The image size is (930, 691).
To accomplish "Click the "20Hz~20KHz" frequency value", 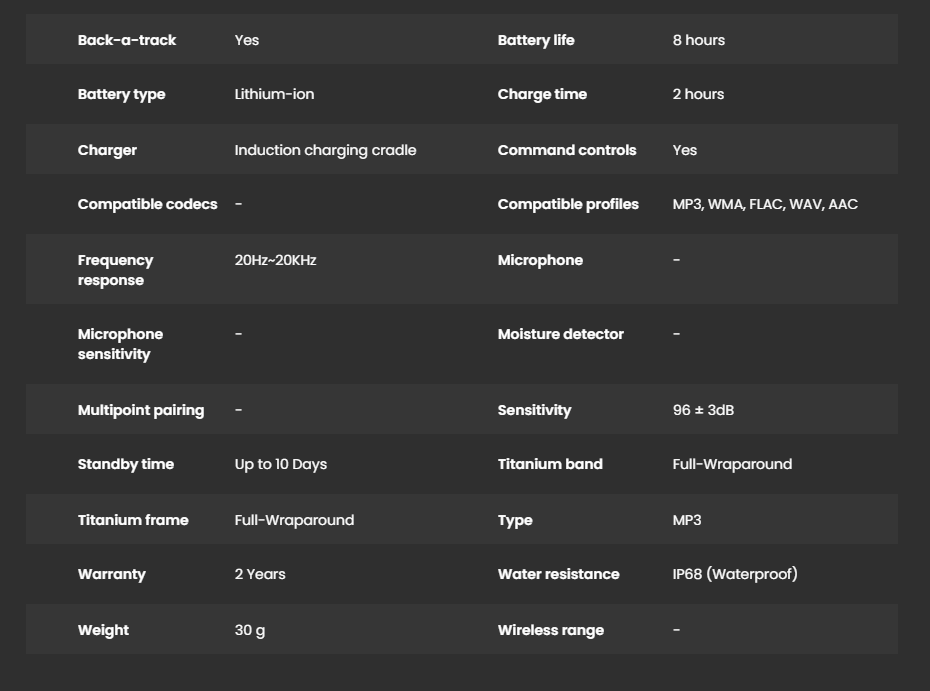I will click(x=275, y=260).
